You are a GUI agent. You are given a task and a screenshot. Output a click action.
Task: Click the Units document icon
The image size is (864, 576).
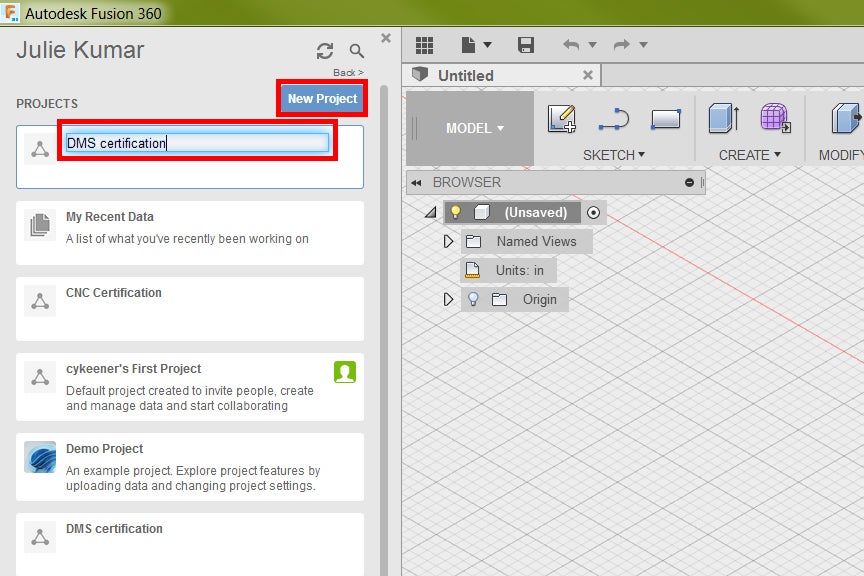pyautogui.click(x=472, y=270)
